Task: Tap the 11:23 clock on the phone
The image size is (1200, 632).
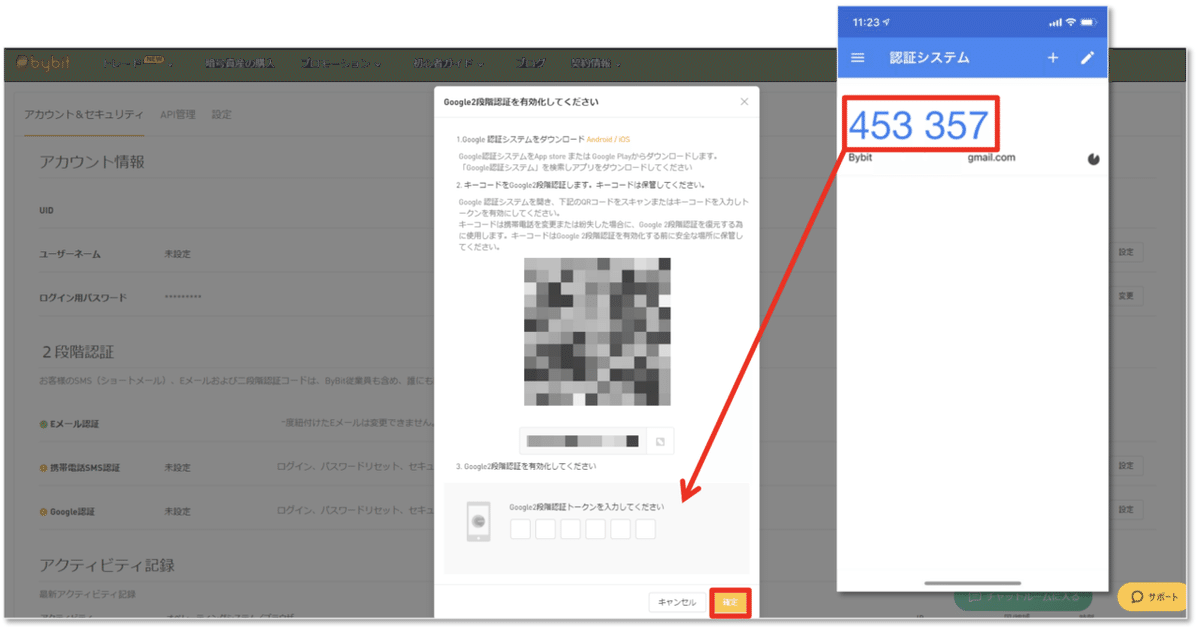Action: tap(866, 22)
